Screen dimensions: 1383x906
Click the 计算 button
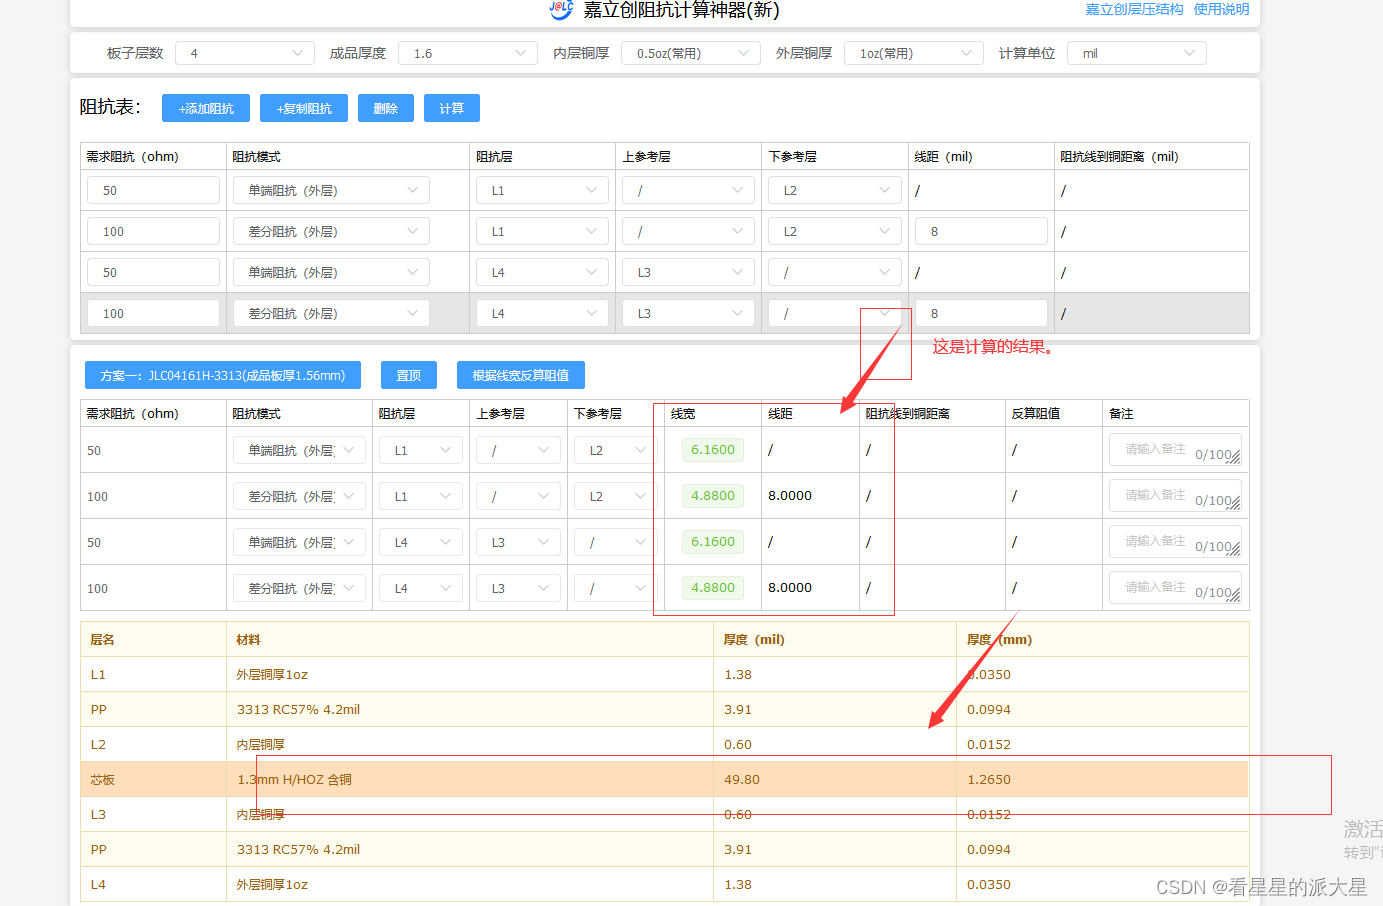(x=452, y=108)
